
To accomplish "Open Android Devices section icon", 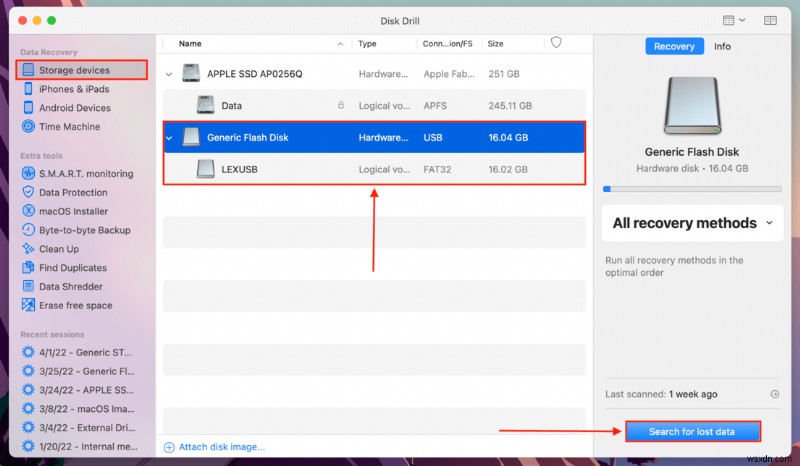I will [28, 108].
